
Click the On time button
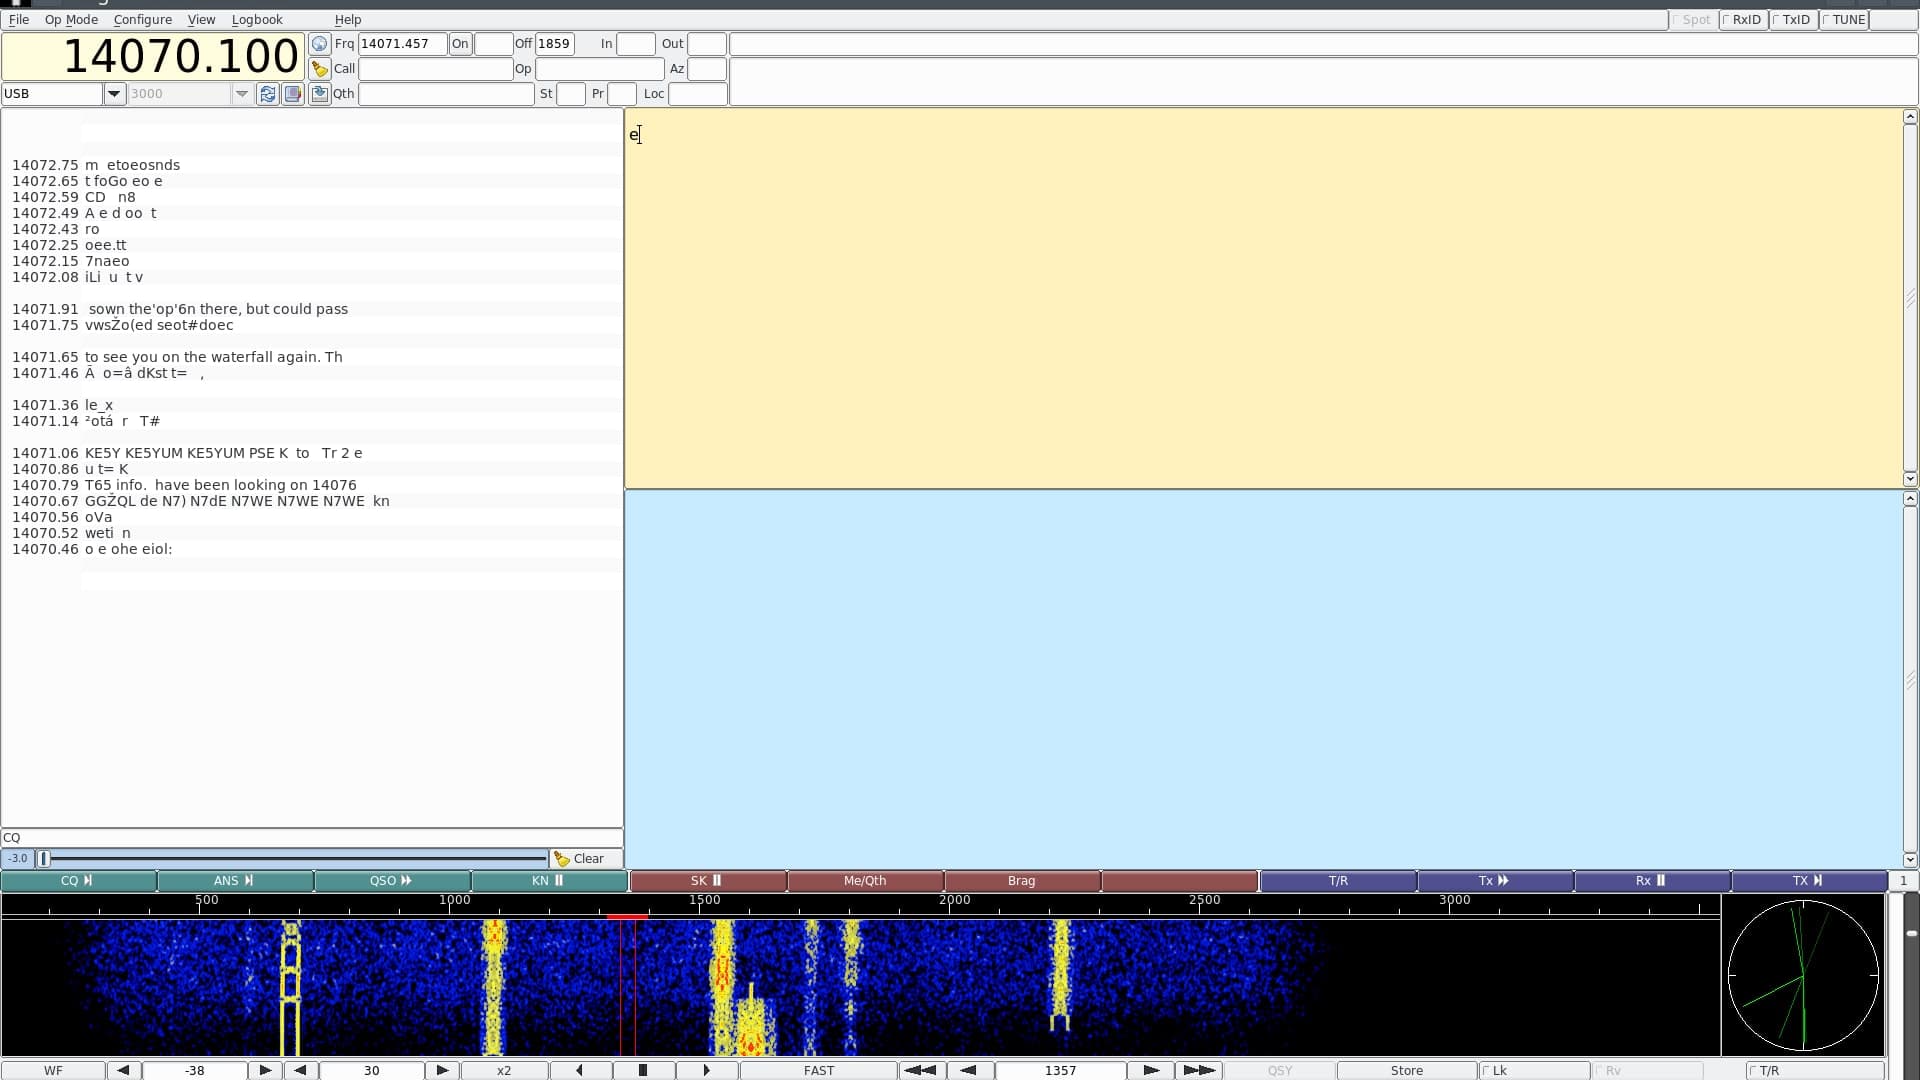click(460, 44)
